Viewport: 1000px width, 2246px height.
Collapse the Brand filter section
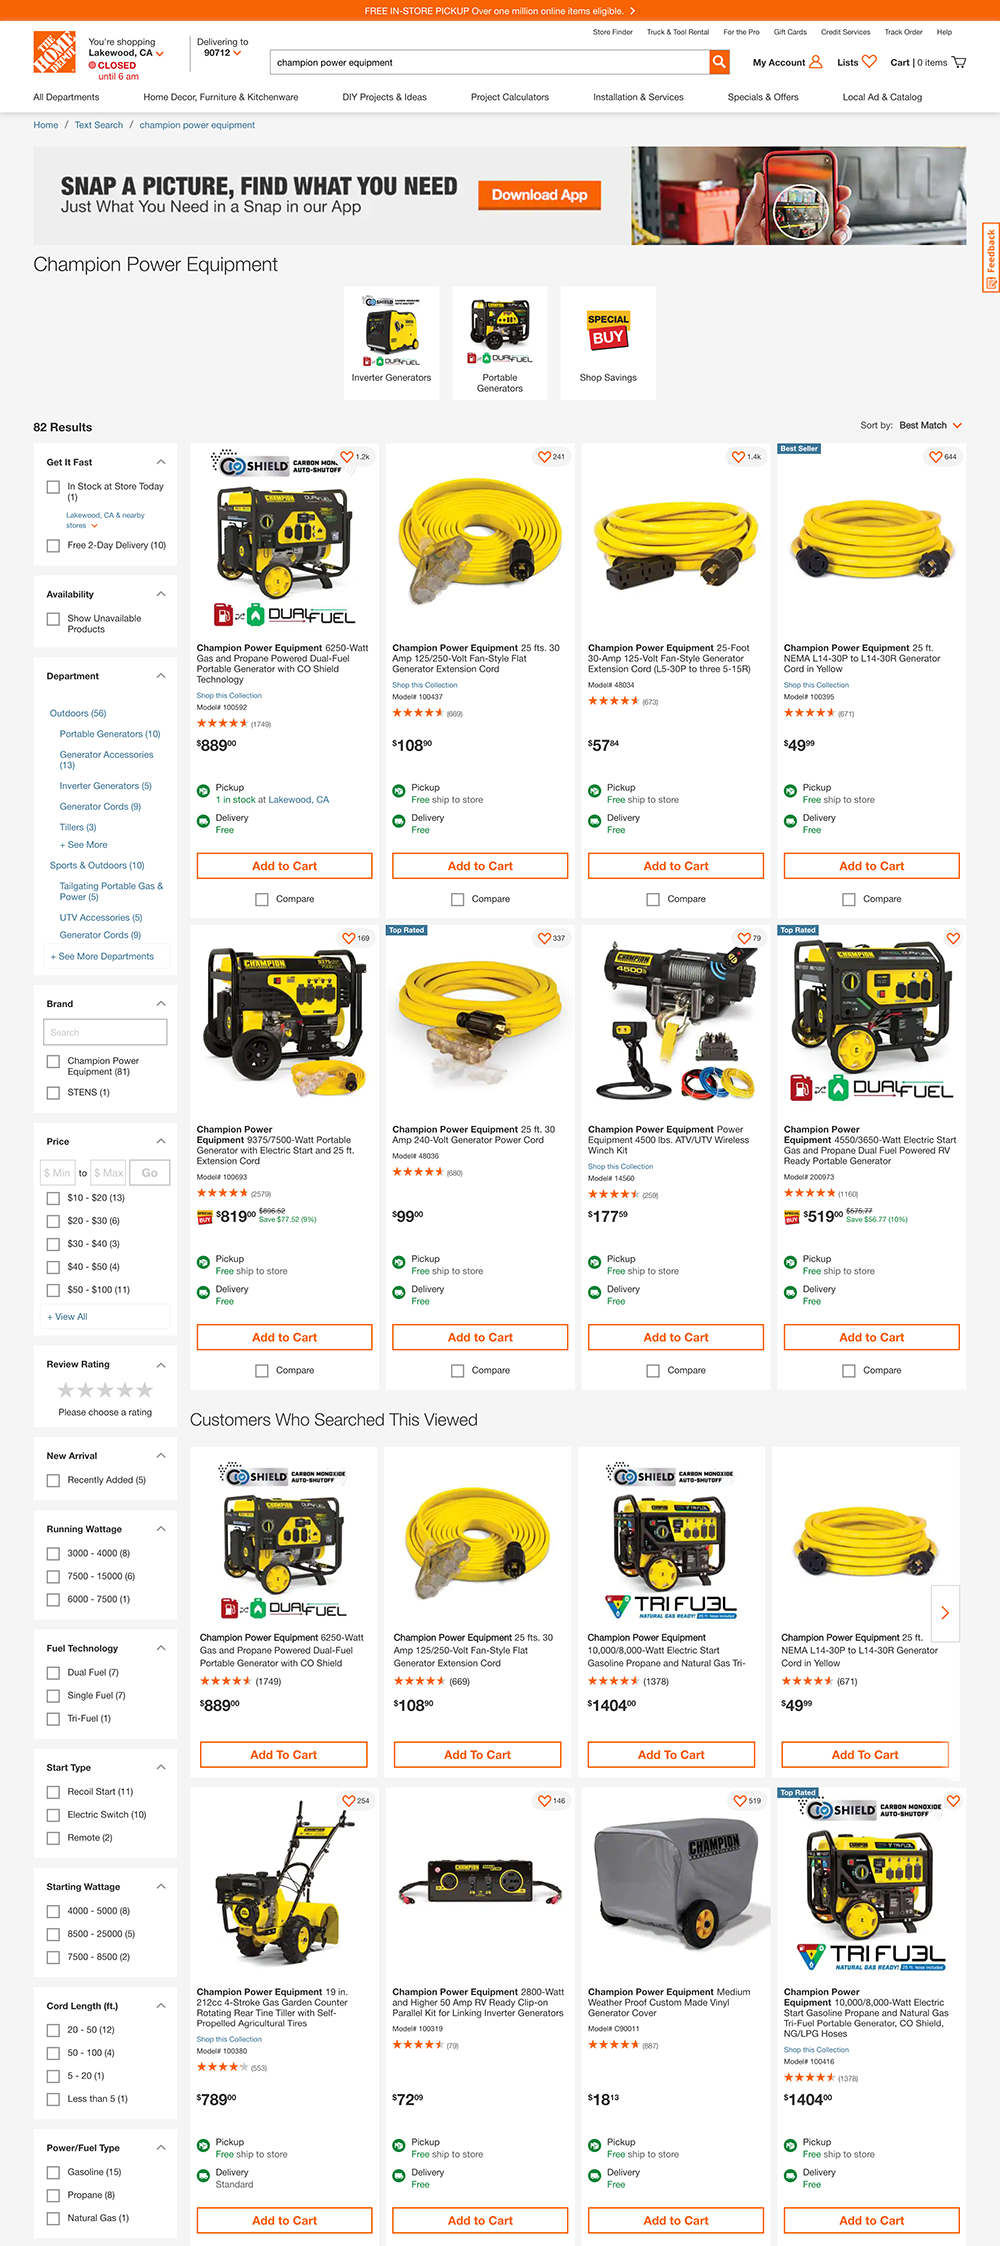(161, 1004)
